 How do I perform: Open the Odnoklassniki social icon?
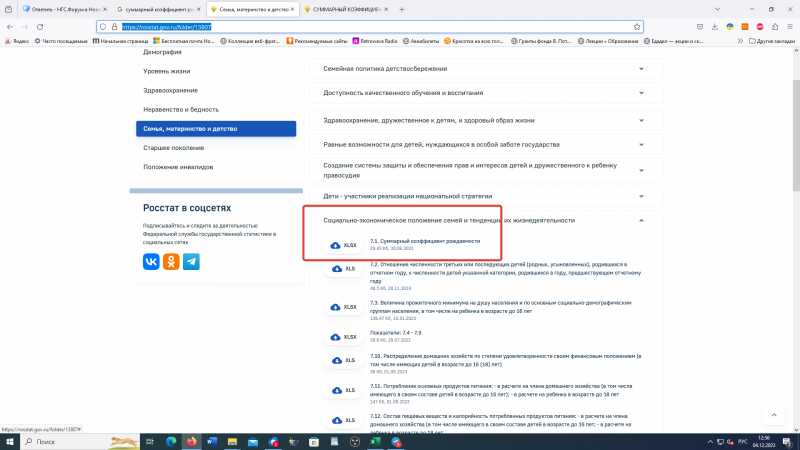pos(171,261)
